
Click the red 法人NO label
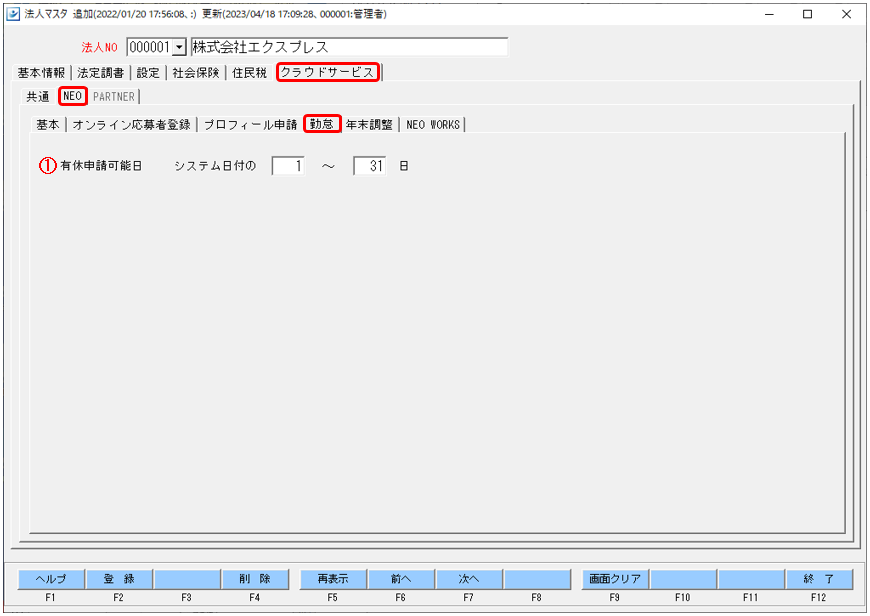coord(99,48)
